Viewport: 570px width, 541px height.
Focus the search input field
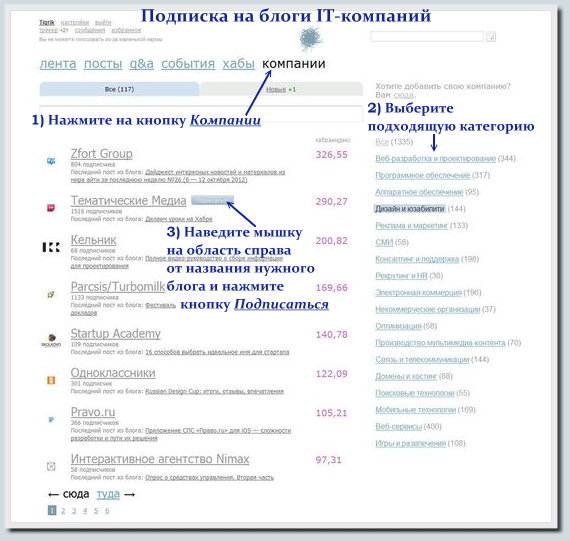pyautogui.click(x=427, y=37)
